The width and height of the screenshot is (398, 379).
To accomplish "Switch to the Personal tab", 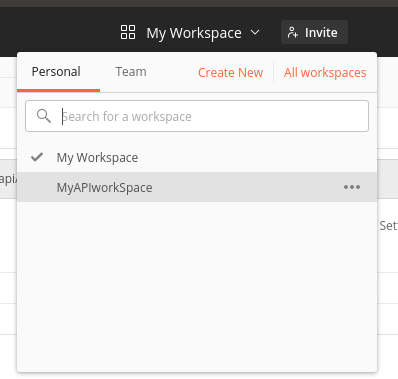I will (x=56, y=72).
